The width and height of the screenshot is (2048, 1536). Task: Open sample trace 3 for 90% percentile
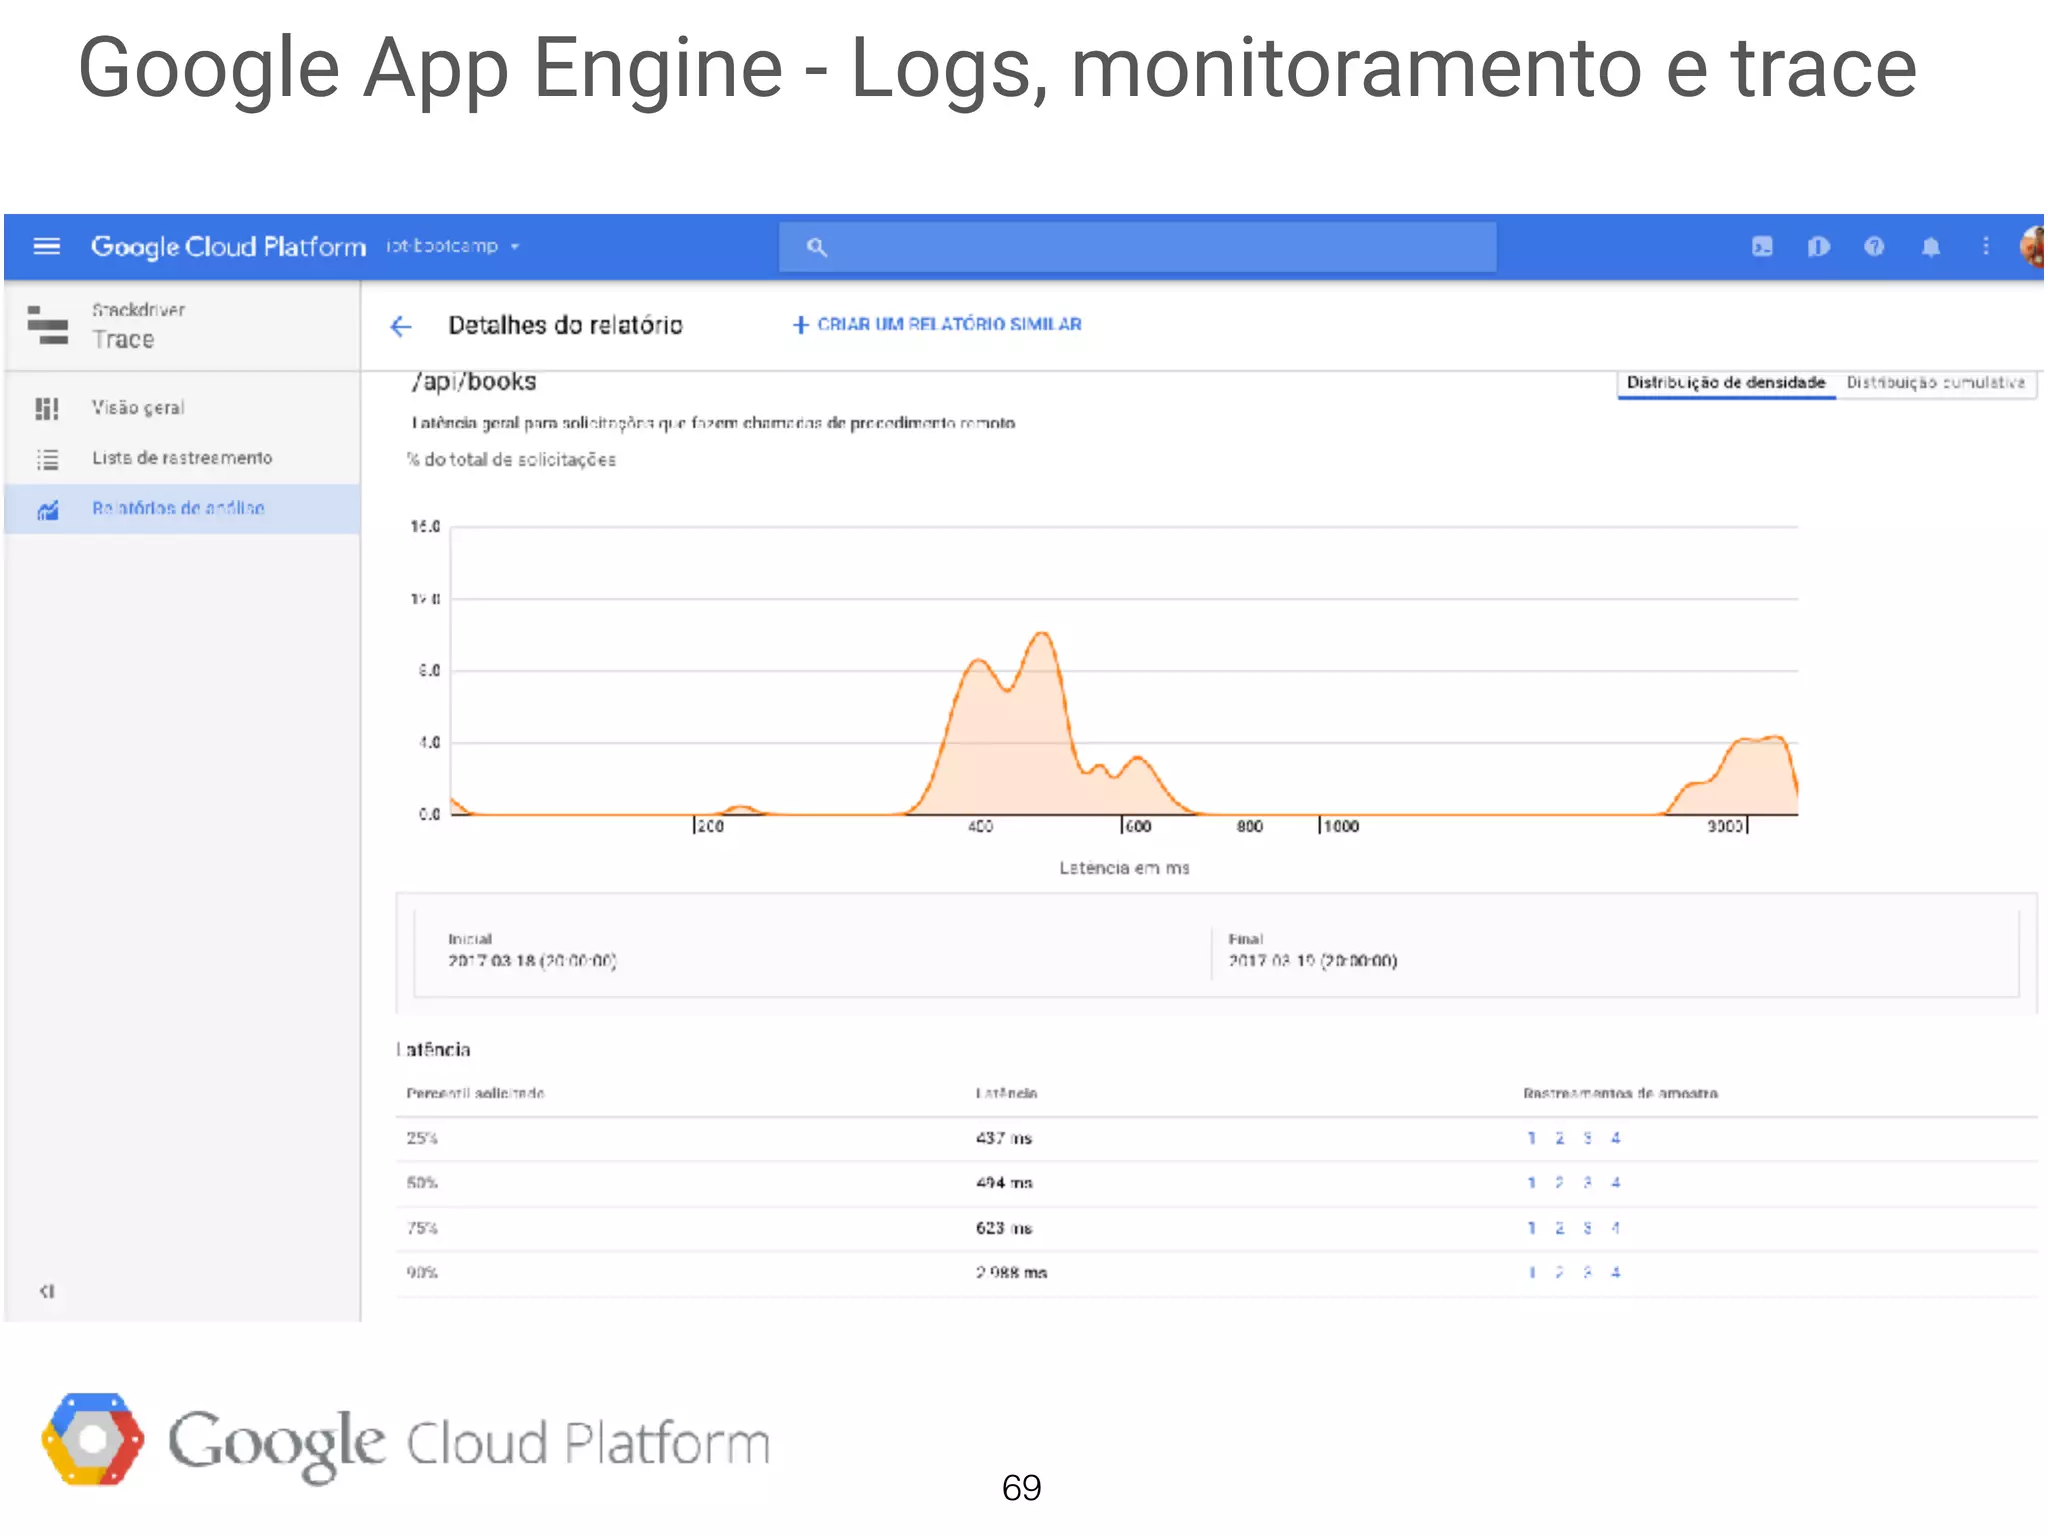(1587, 1273)
